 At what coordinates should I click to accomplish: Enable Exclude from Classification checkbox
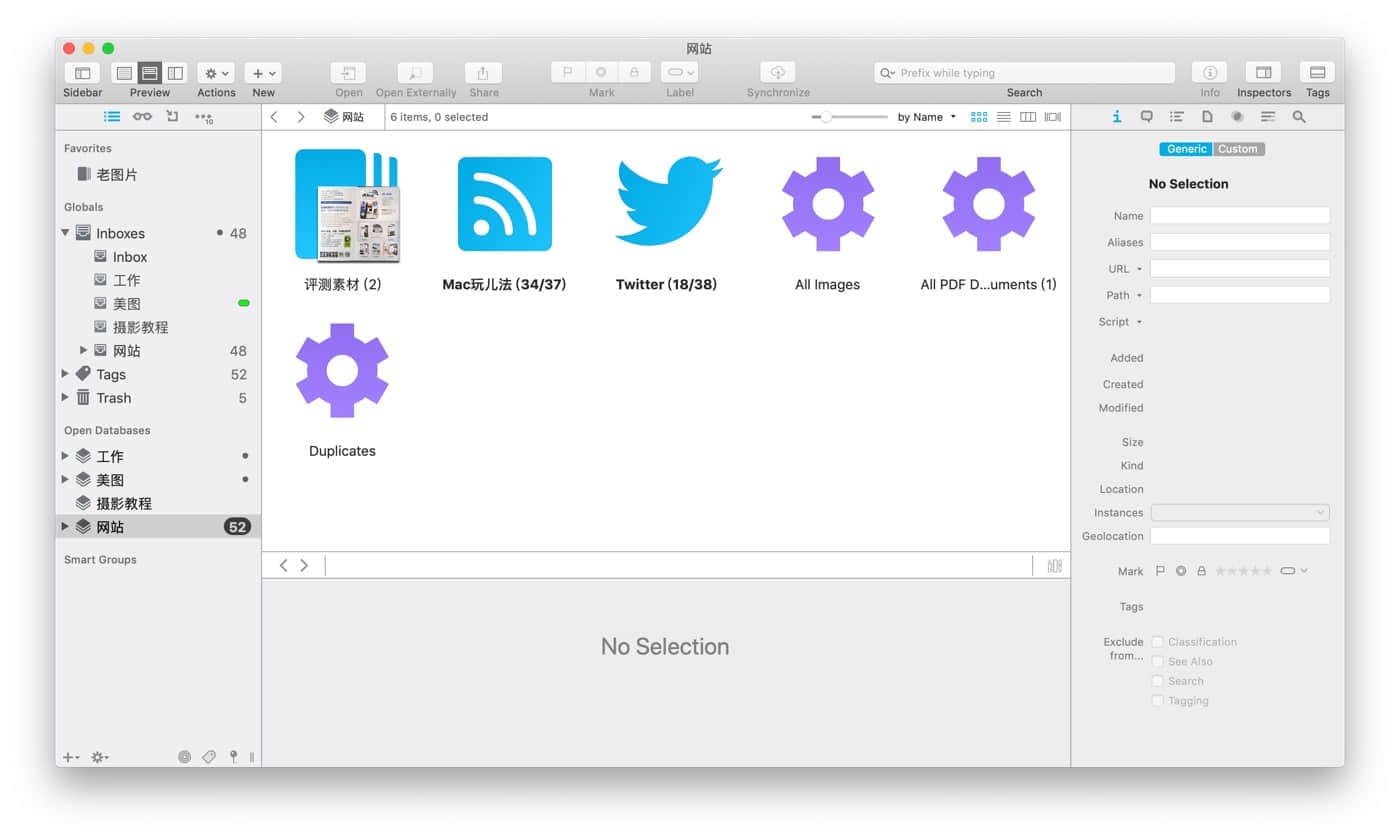(x=1157, y=642)
